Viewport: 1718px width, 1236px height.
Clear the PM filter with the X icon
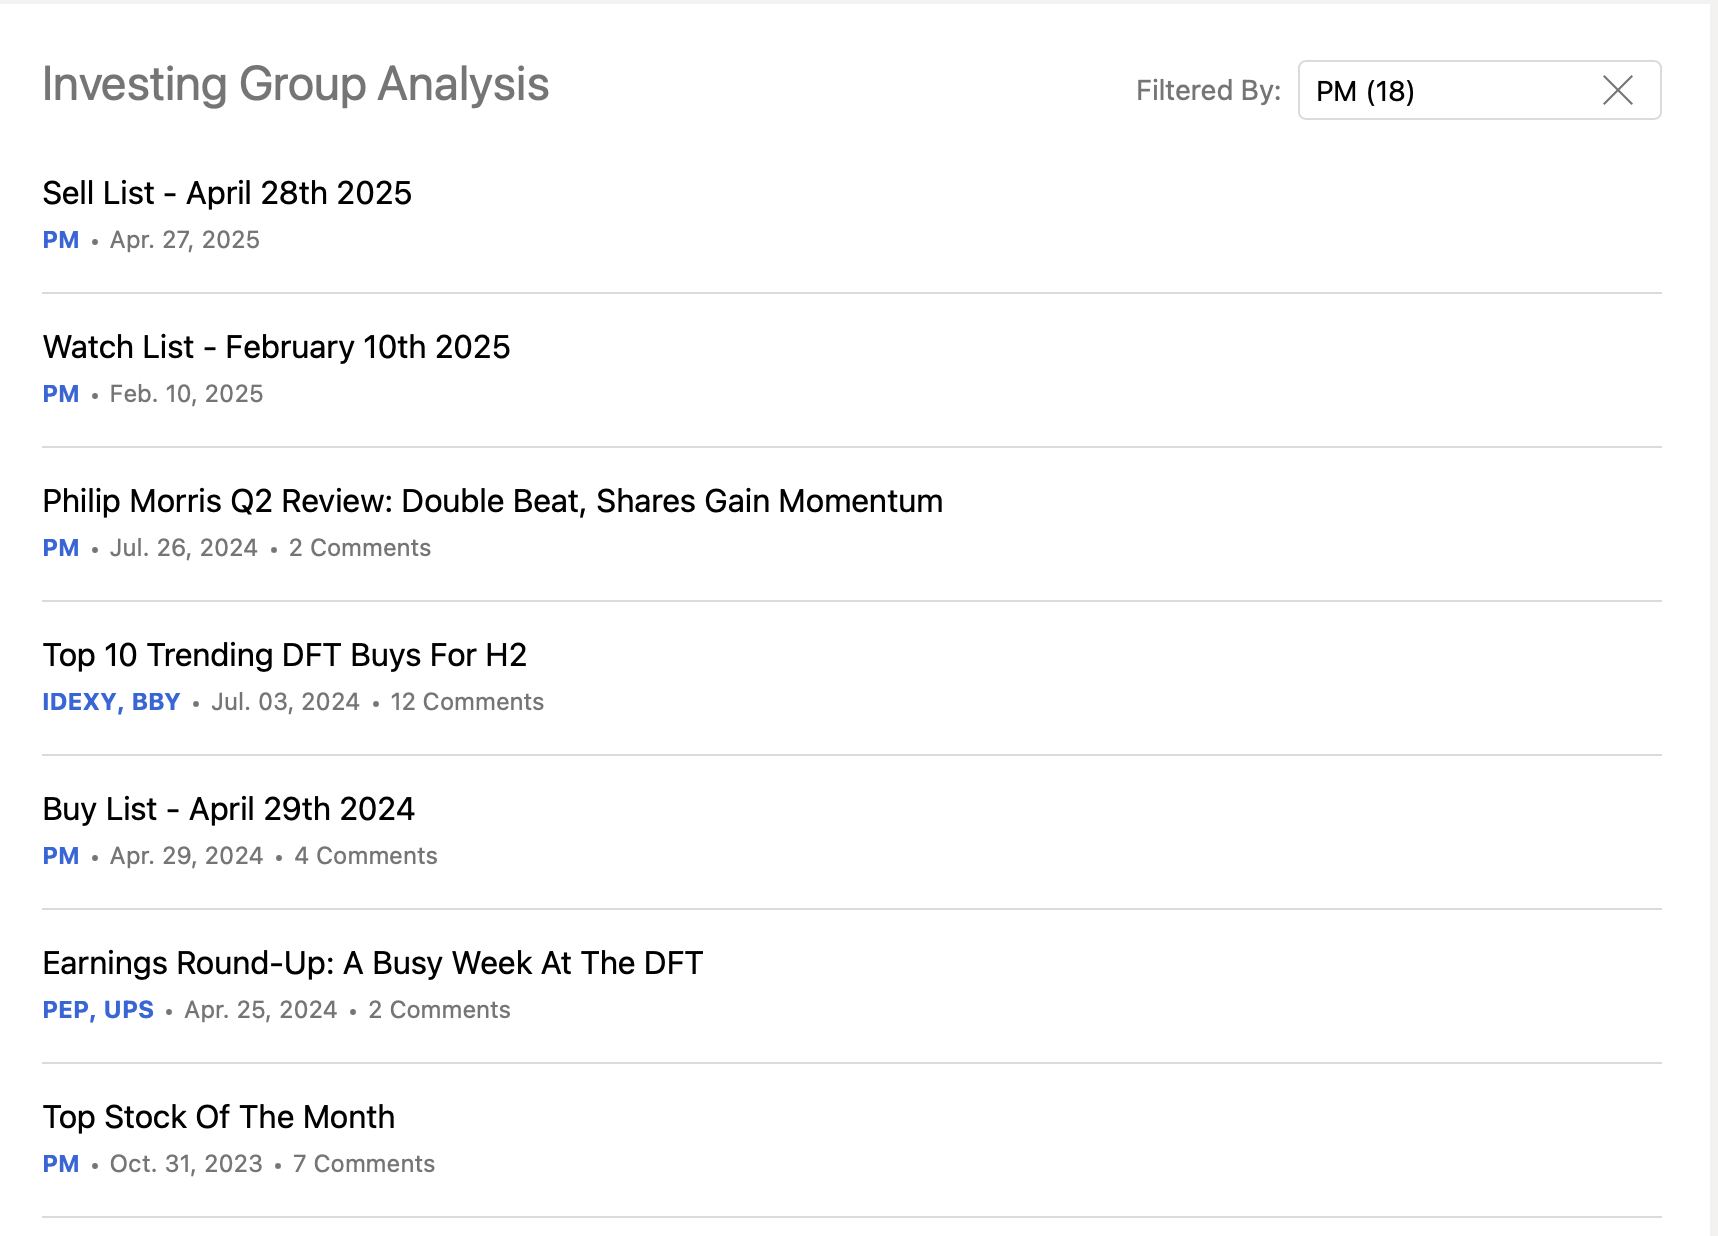(1617, 91)
